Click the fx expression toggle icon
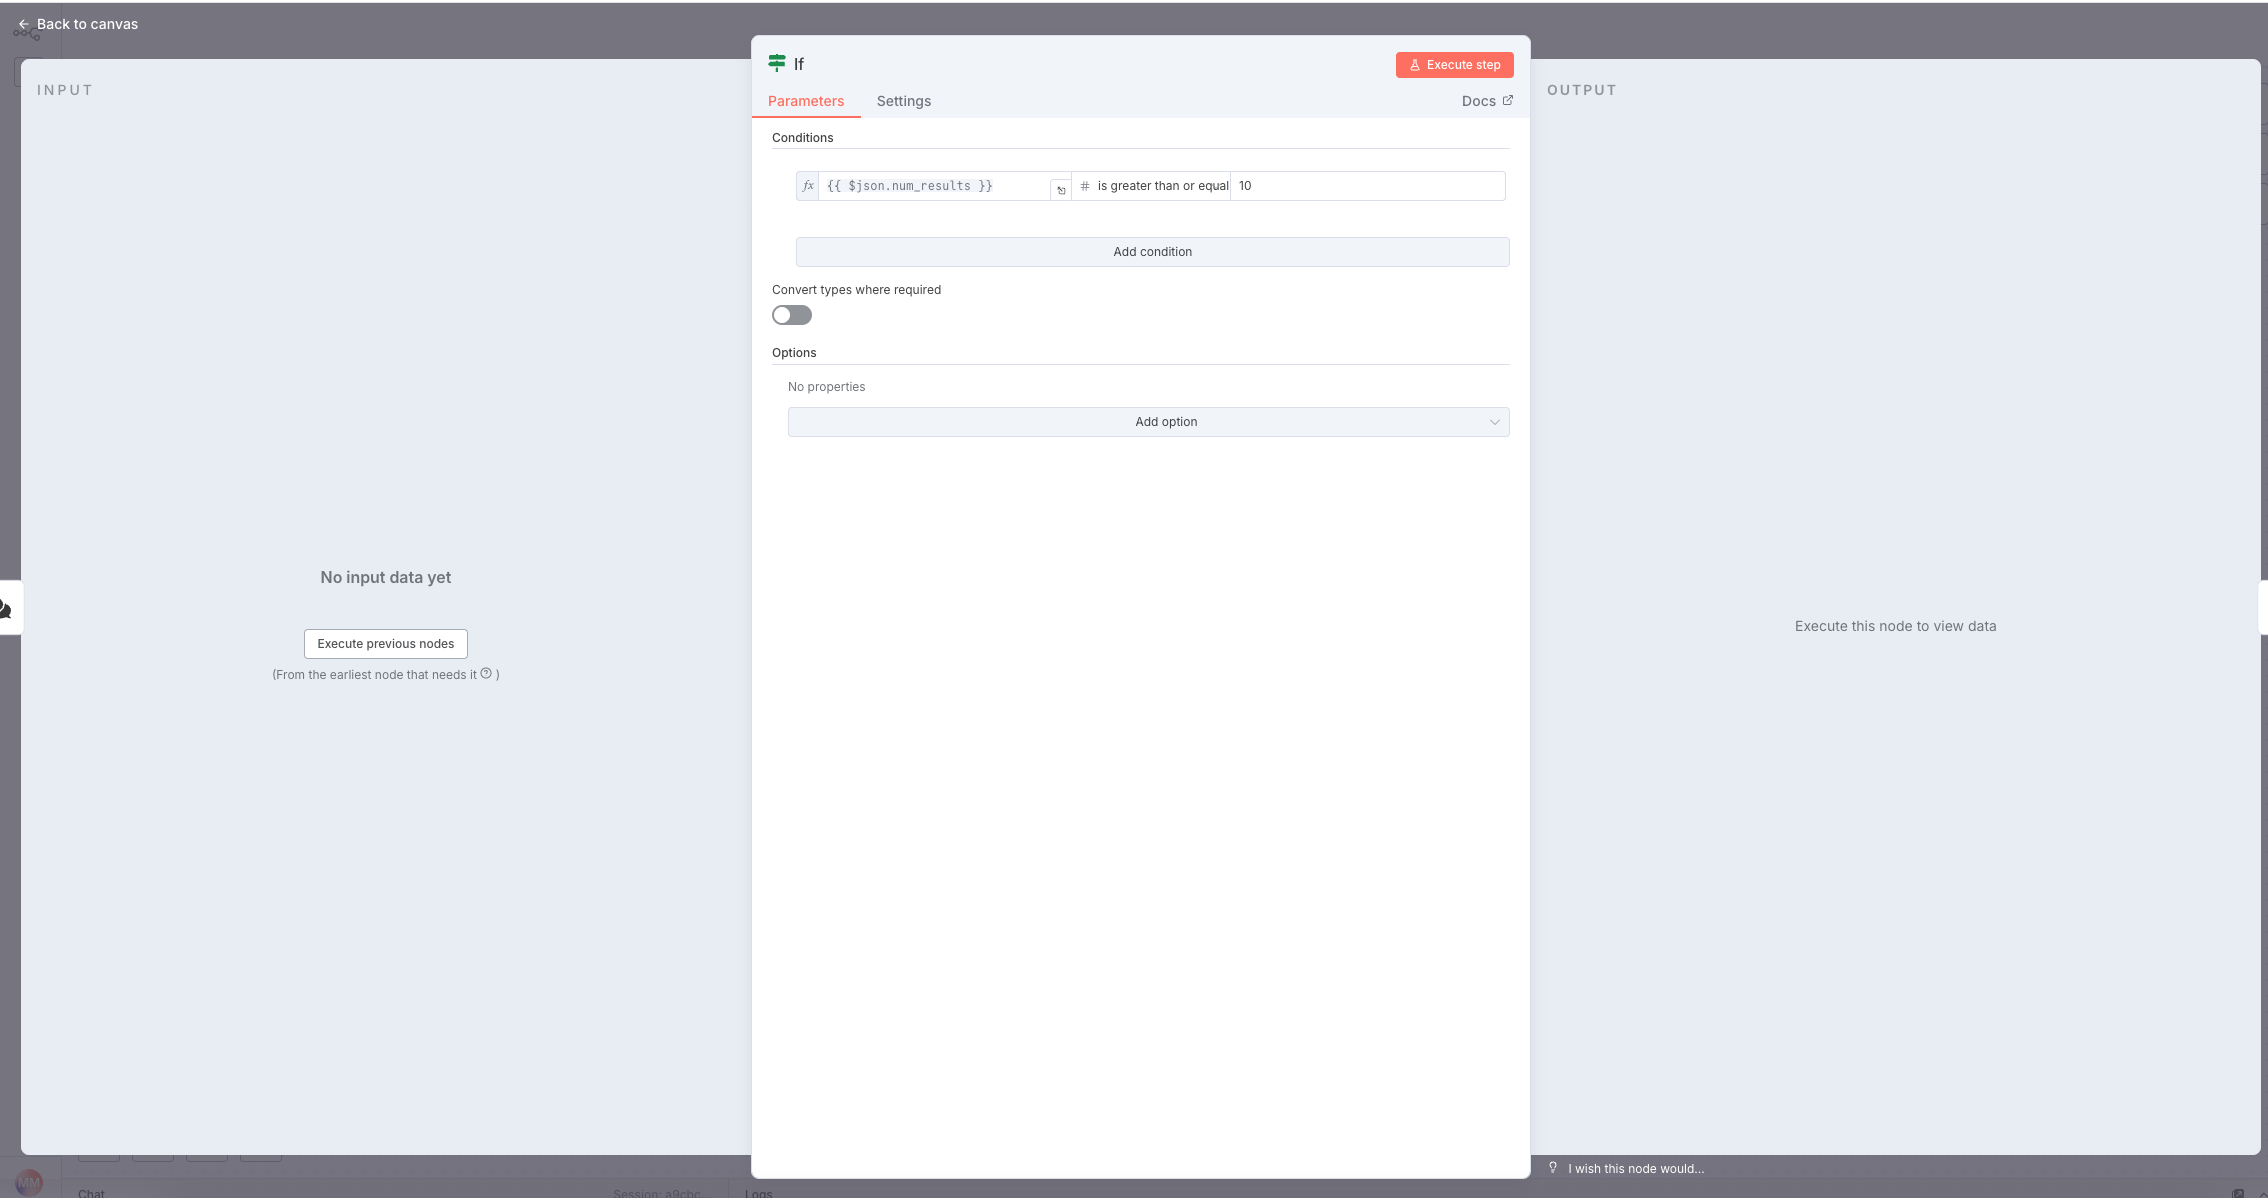The height and width of the screenshot is (1198, 2268). [x=808, y=186]
